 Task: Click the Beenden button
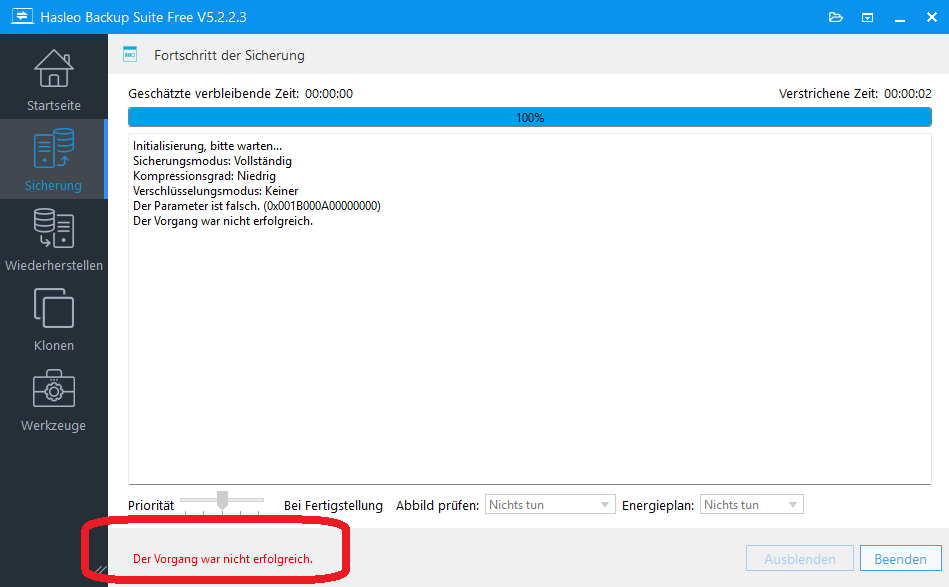coord(899,558)
